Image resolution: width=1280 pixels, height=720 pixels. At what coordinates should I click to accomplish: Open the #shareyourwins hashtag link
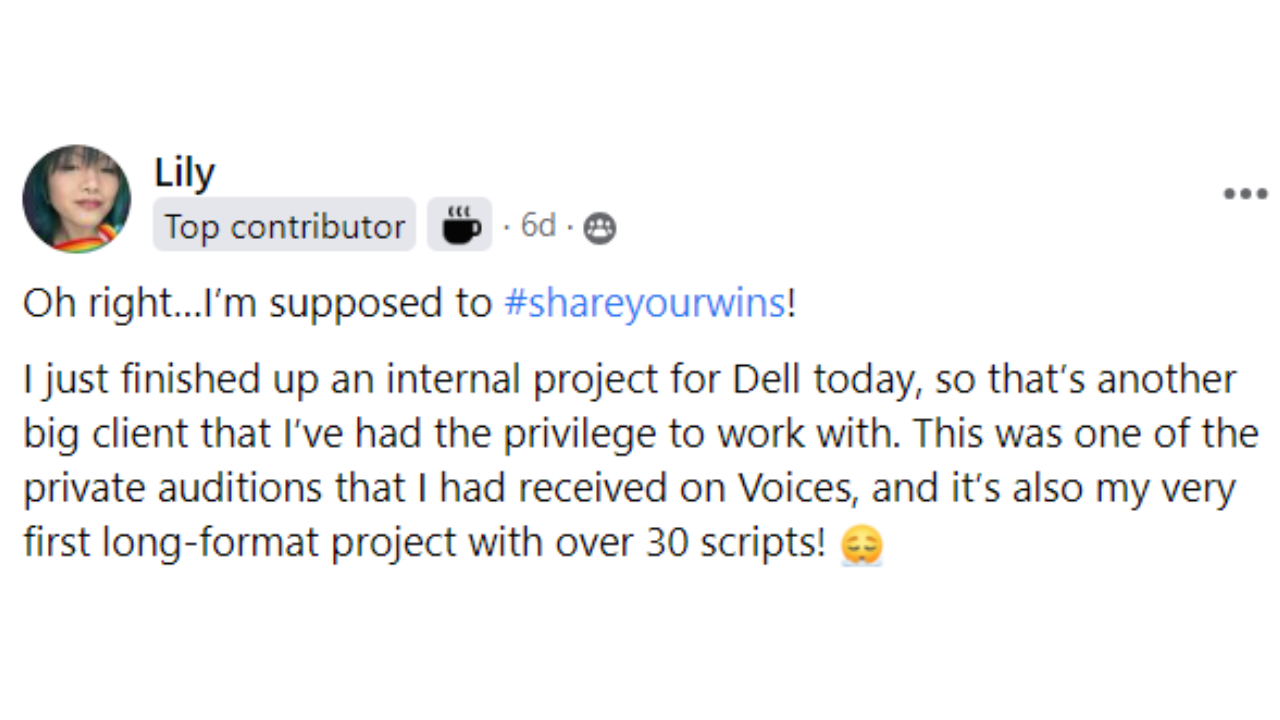click(645, 303)
